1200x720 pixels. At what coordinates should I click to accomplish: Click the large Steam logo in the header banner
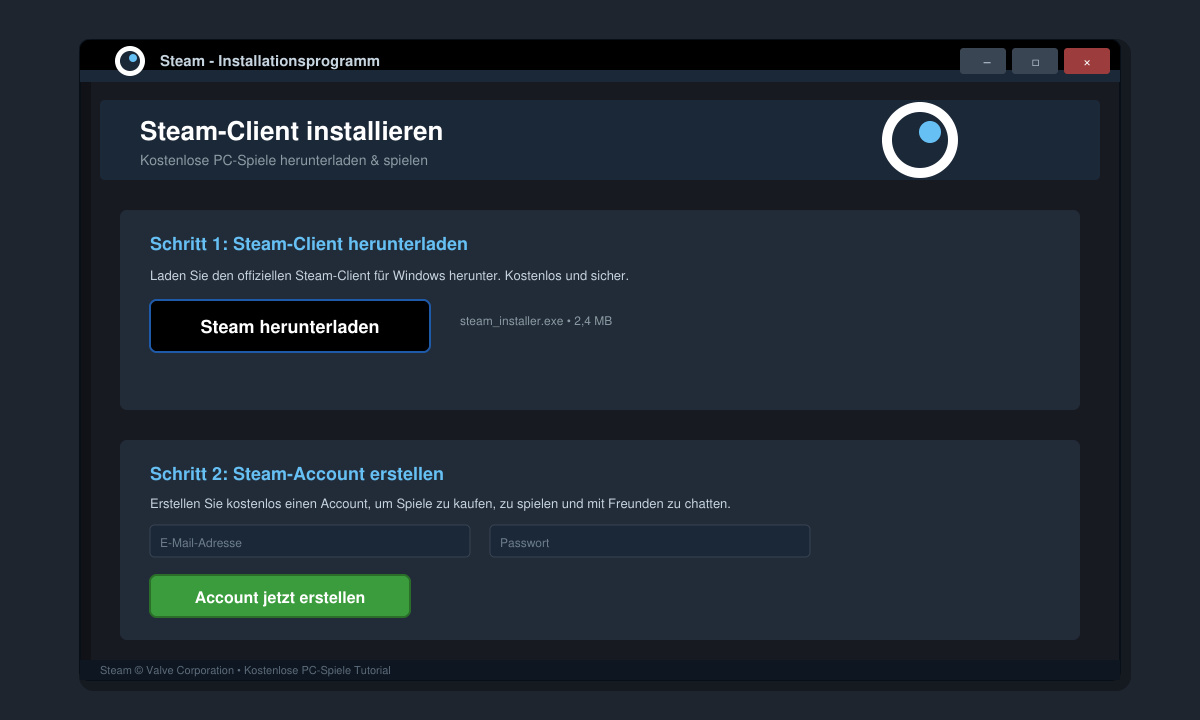click(x=920, y=140)
